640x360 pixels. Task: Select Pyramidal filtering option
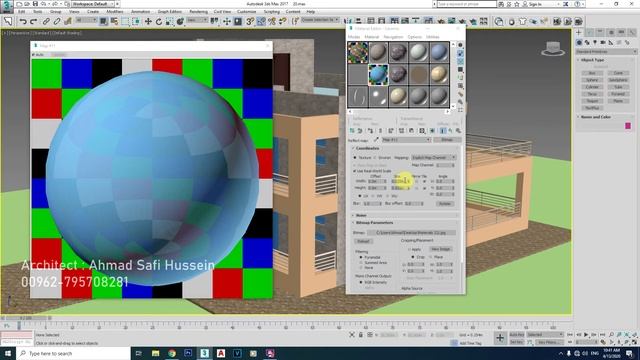coord(361,258)
